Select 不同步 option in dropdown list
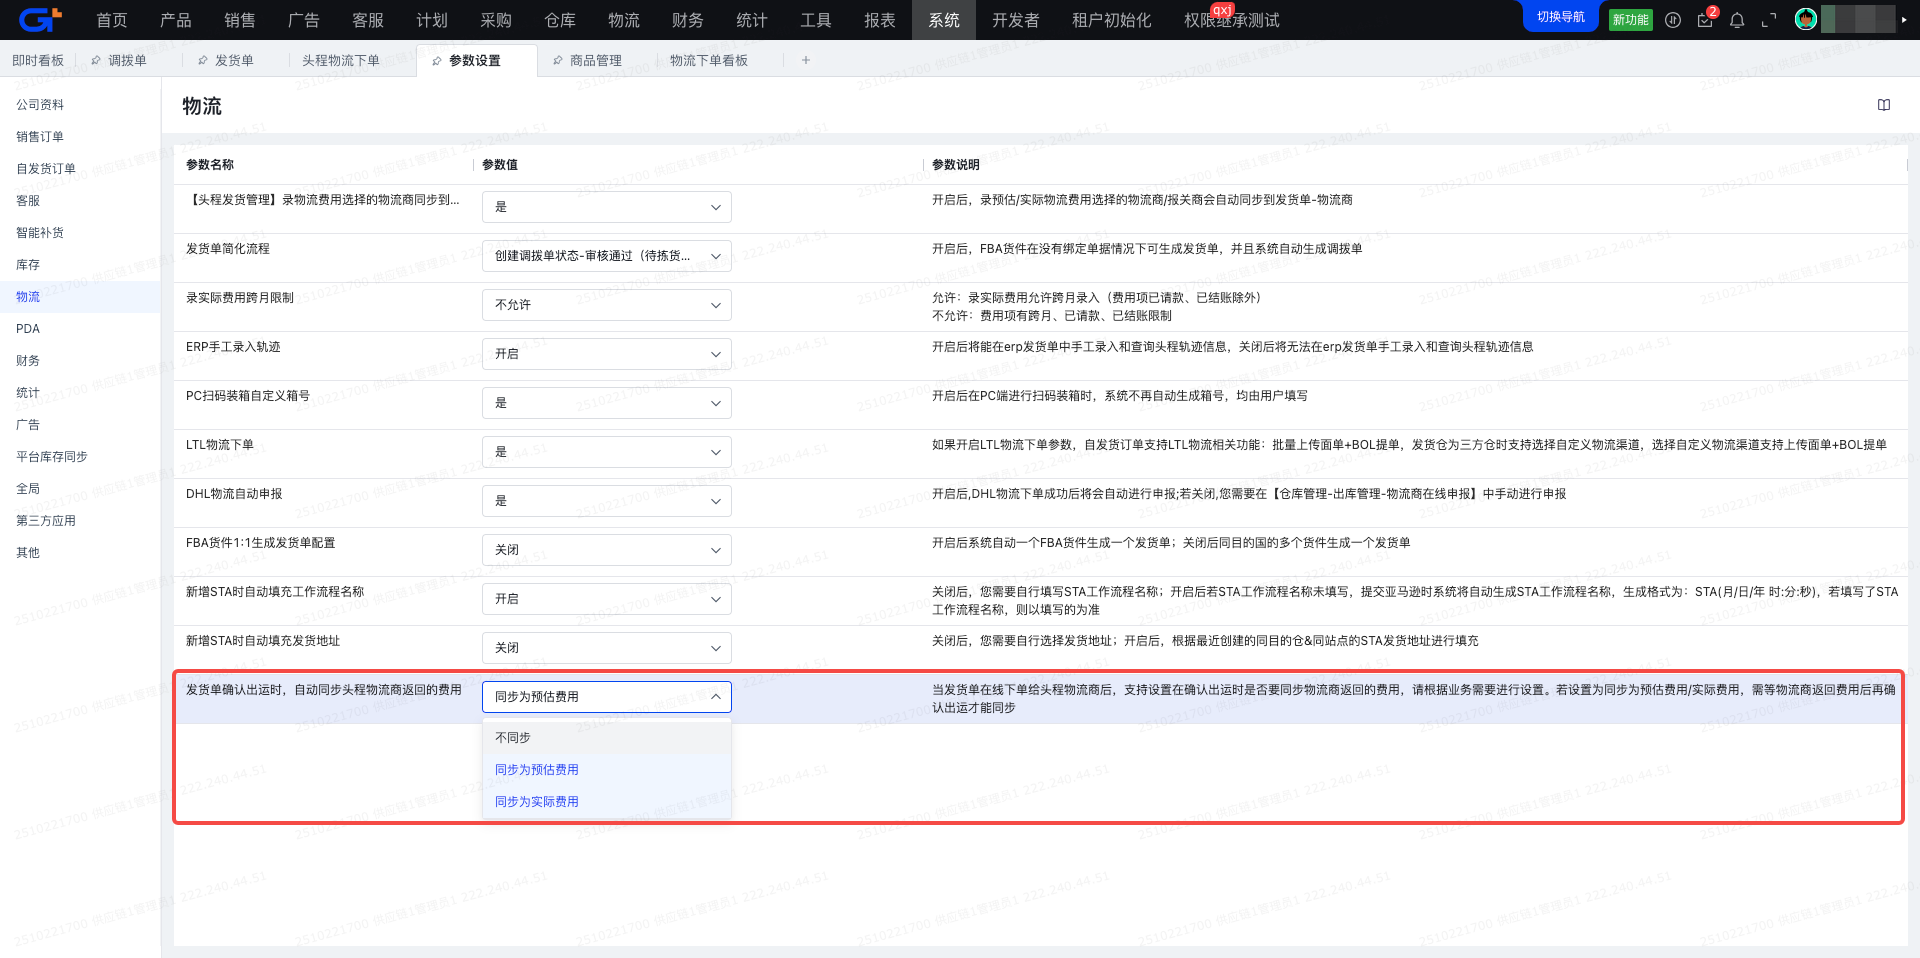 click(x=607, y=738)
